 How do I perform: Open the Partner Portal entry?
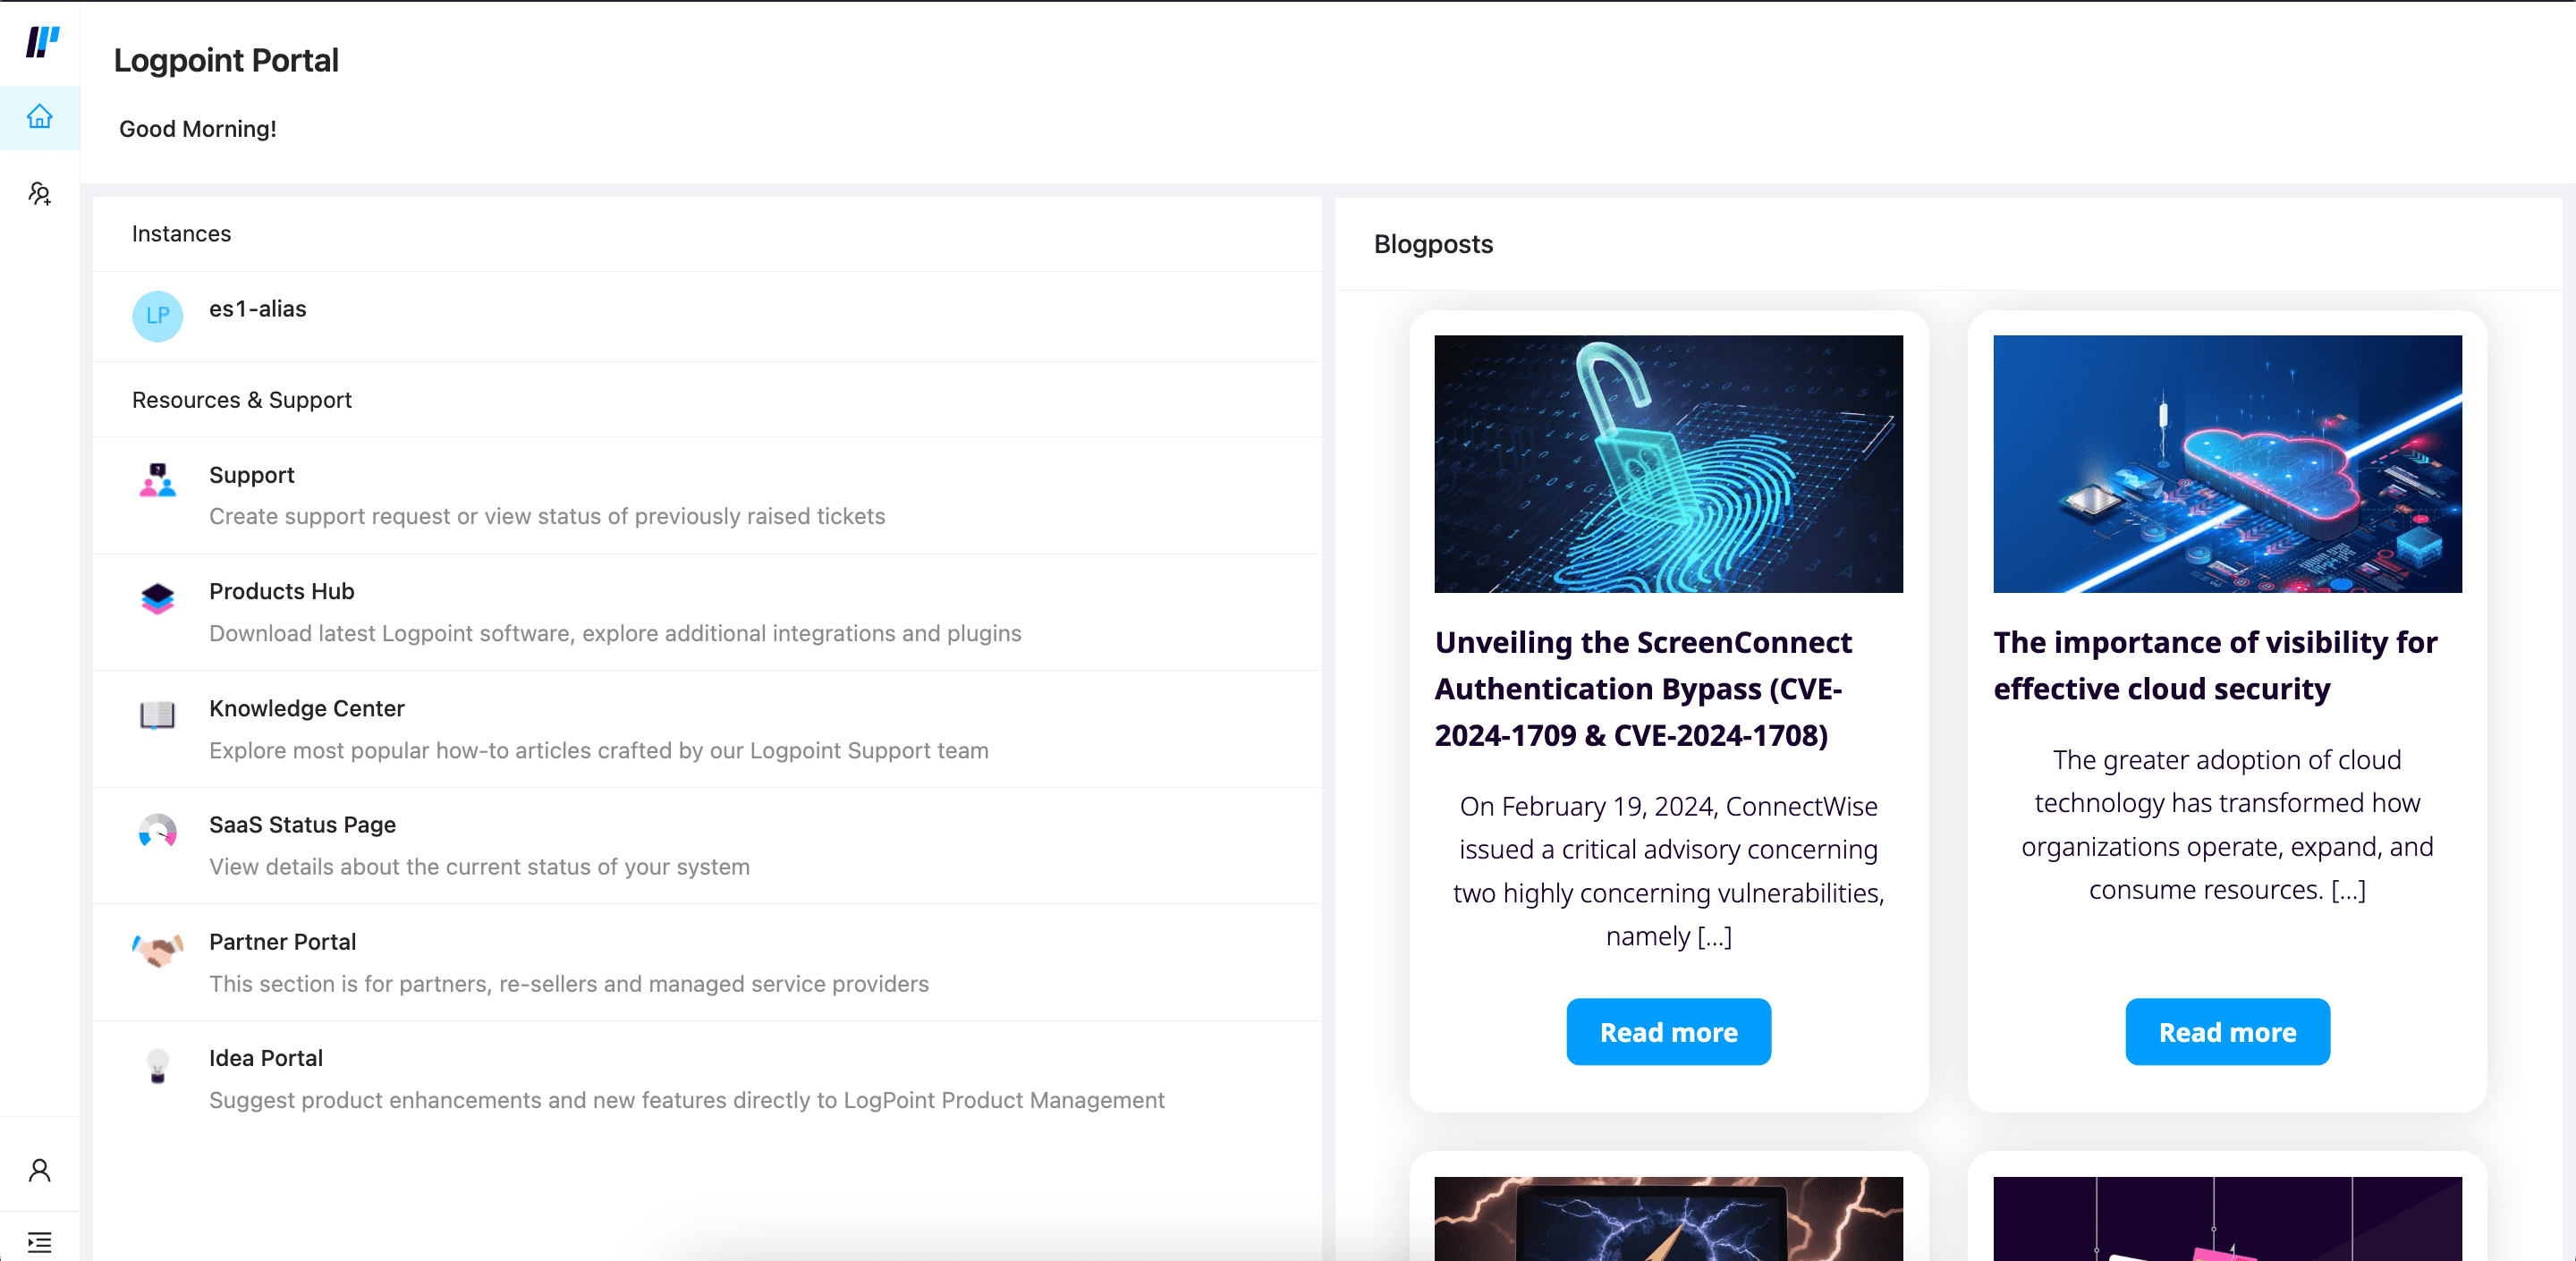coord(282,941)
